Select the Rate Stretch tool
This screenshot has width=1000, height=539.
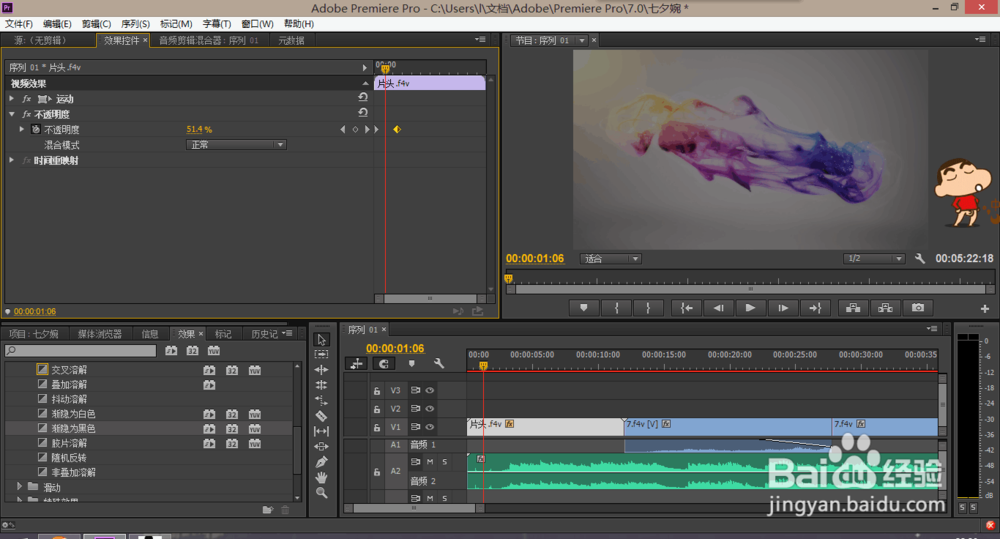coord(321,401)
